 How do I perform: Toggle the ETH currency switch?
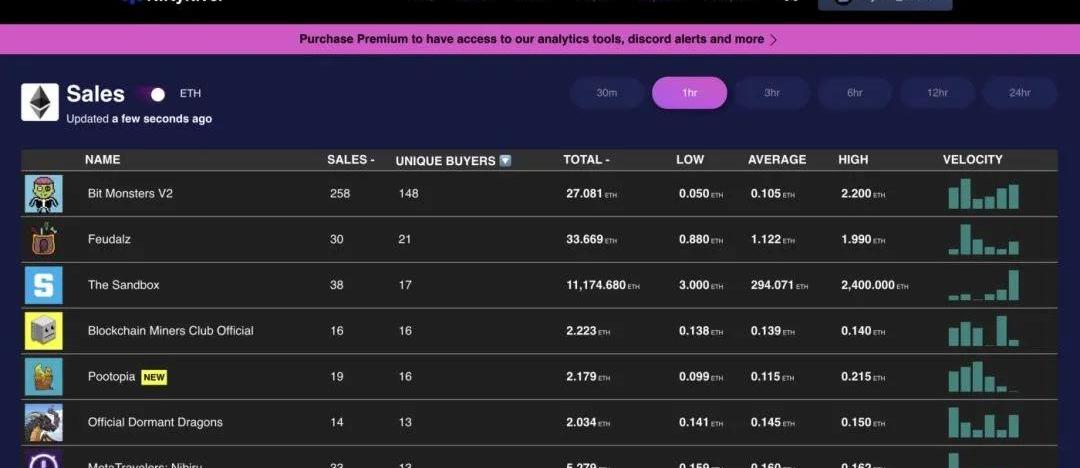(x=152, y=94)
